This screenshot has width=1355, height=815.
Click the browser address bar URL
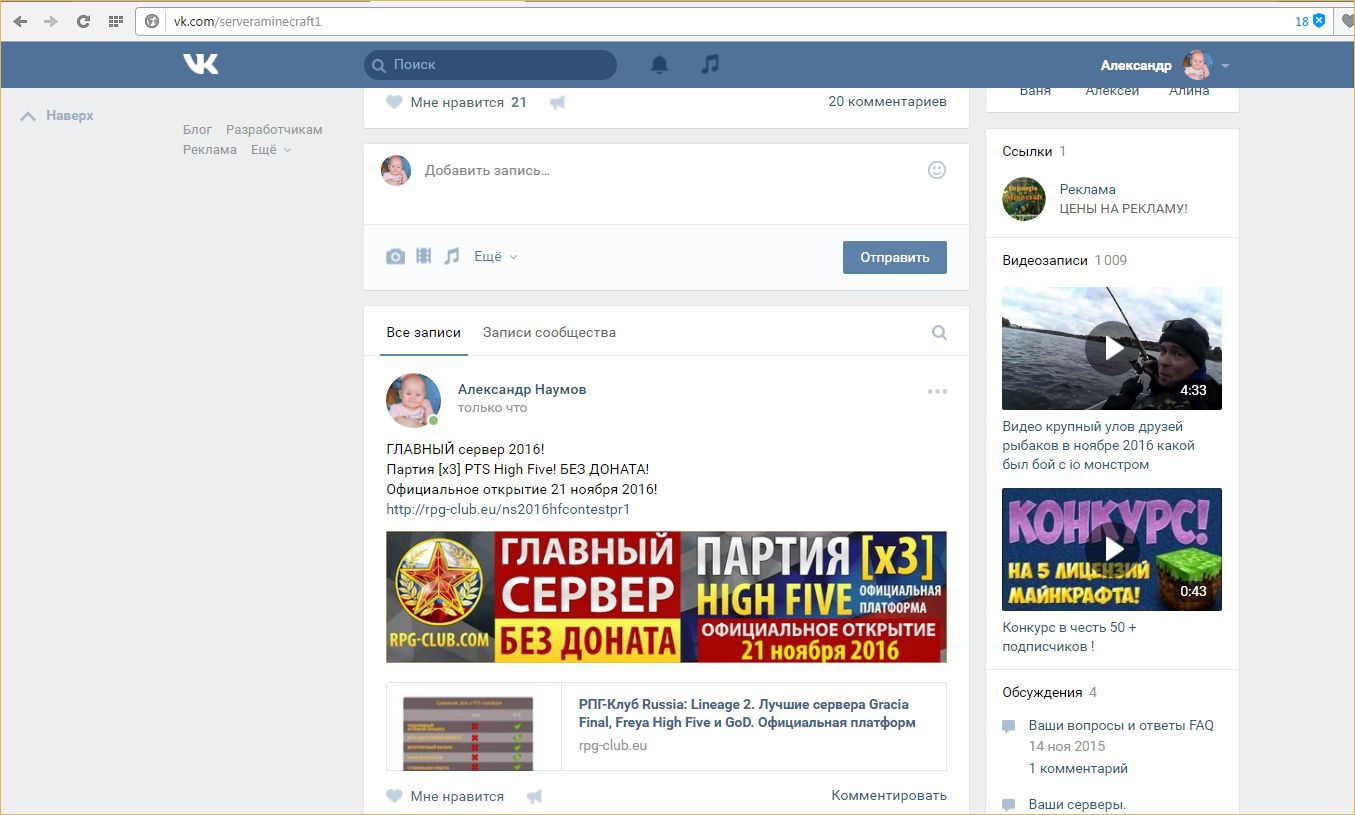[248, 21]
